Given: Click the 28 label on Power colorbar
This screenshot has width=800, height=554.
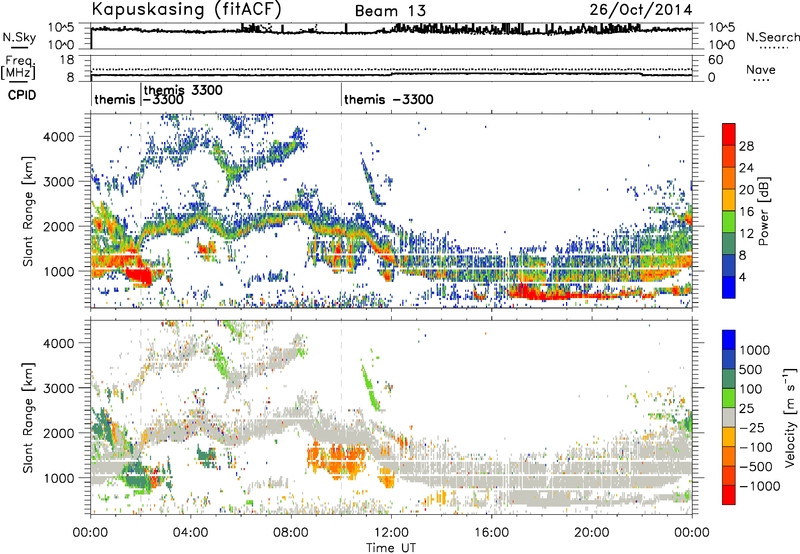Looking at the screenshot, I should (746, 146).
